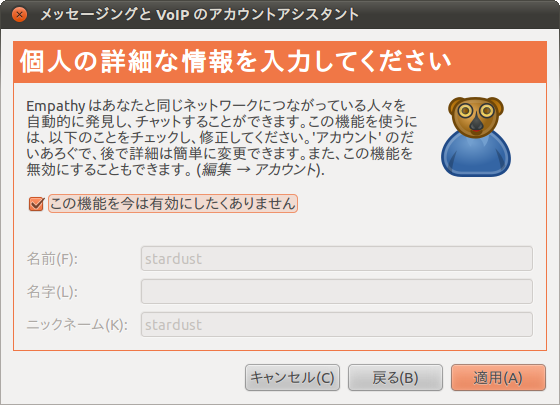This screenshot has height=405, width=560.
Task: Click the description line starting with '自動的に発見し'
Action: tap(222, 122)
